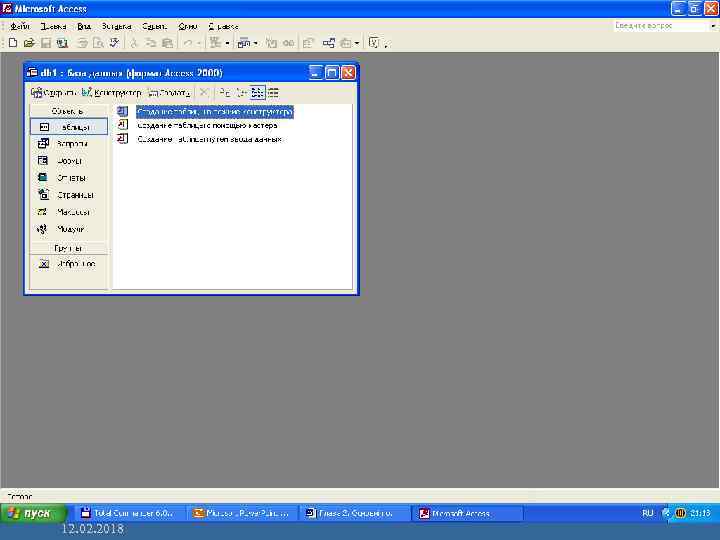720x540 pixels.
Task: Click the Code toolbar icon
Action: tap(272, 43)
